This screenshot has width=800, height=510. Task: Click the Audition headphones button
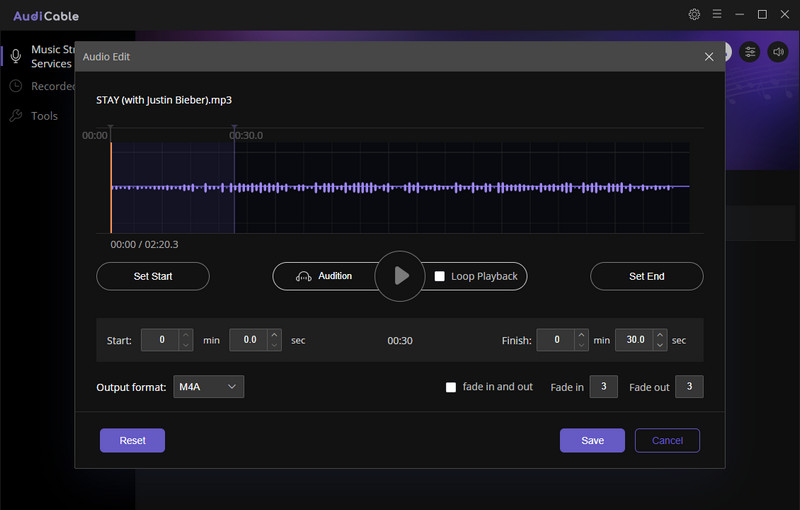pyautogui.click(x=324, y=276)
